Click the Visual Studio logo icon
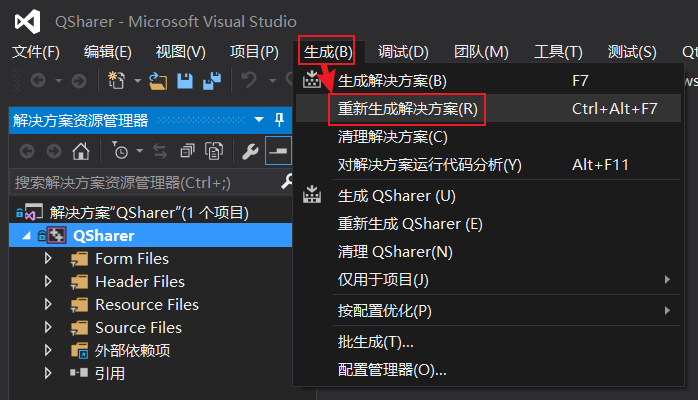Screen dimensions: 698x400 pos(28,21)
